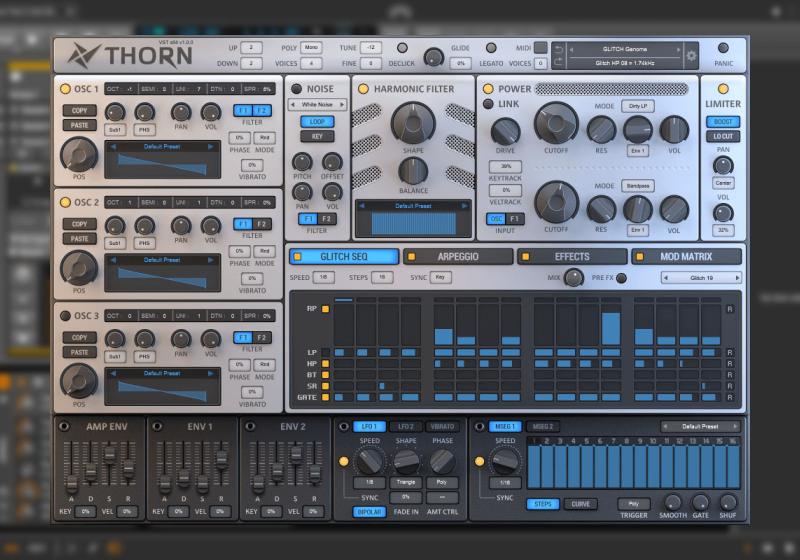Image resolution: width=800 pixels, height=560 pixels.
Task: Switch to the VIBRATO modulation tab
Action: tap(442, 426)
